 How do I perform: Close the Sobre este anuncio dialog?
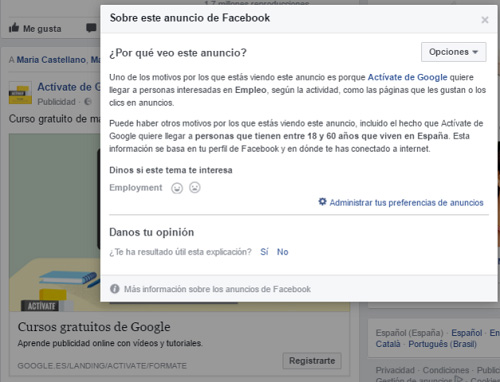click(485, 20)
